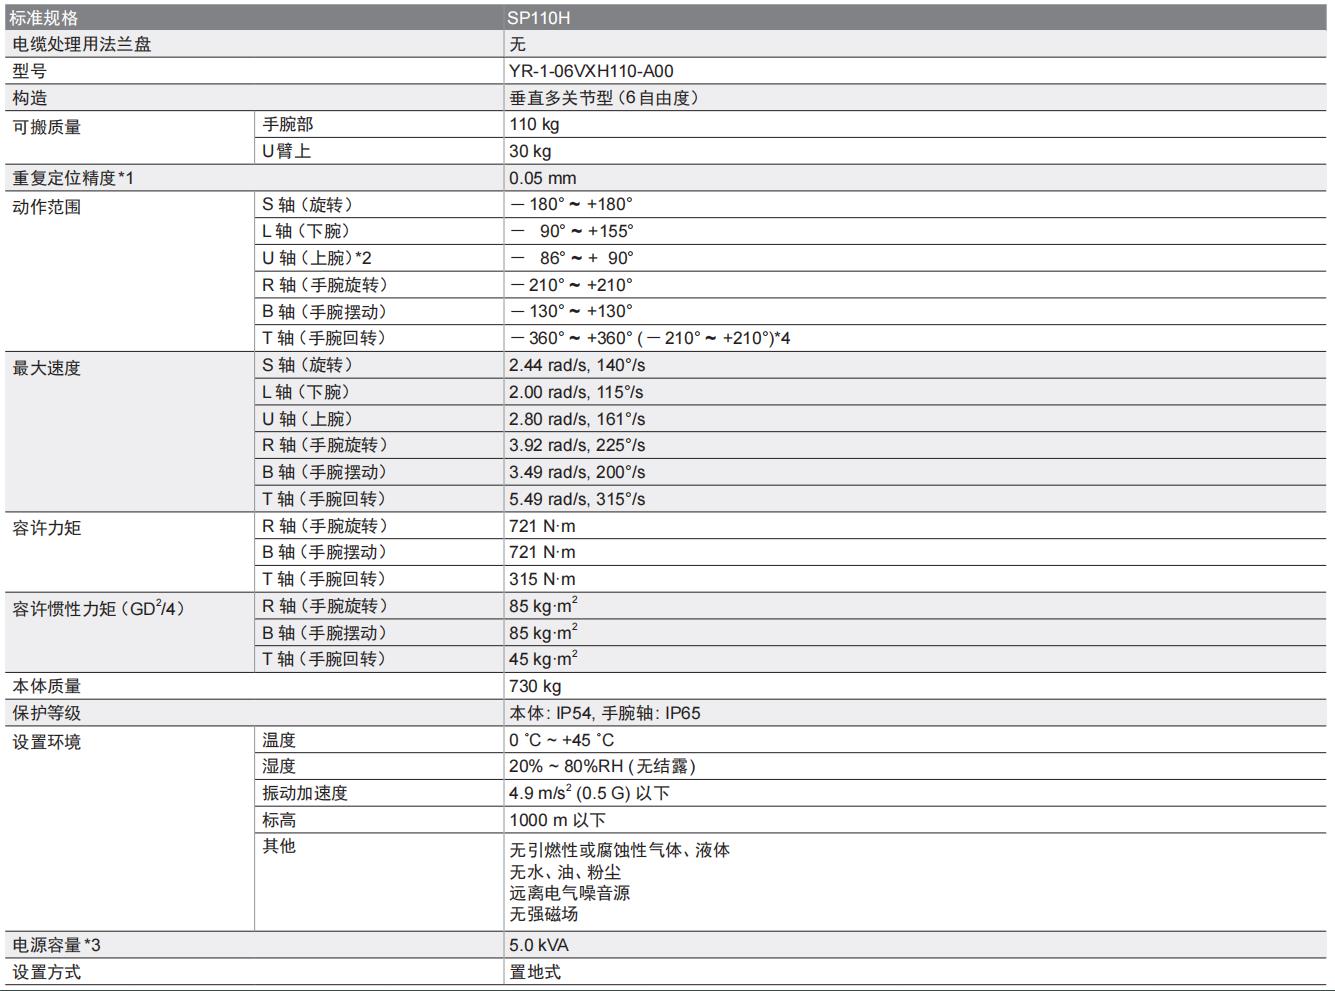Select the value '垂直多关节型（6自由度）'
This screenshot has height=991, width=1335.
click(604, 98)
